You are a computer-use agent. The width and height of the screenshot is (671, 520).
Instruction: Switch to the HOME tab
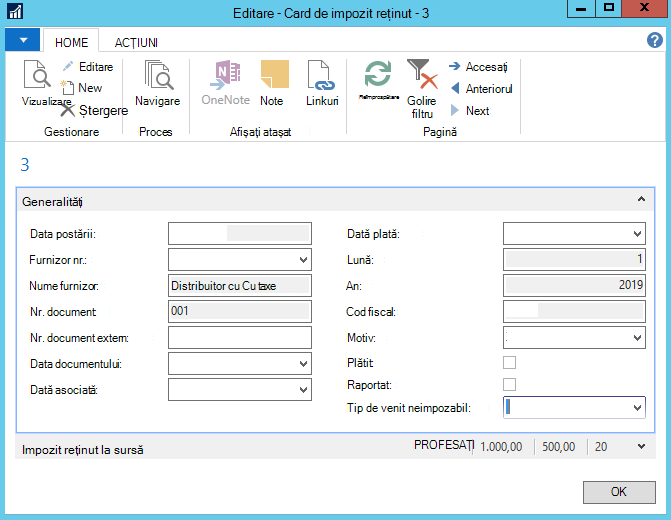click(x=71, y=42)
